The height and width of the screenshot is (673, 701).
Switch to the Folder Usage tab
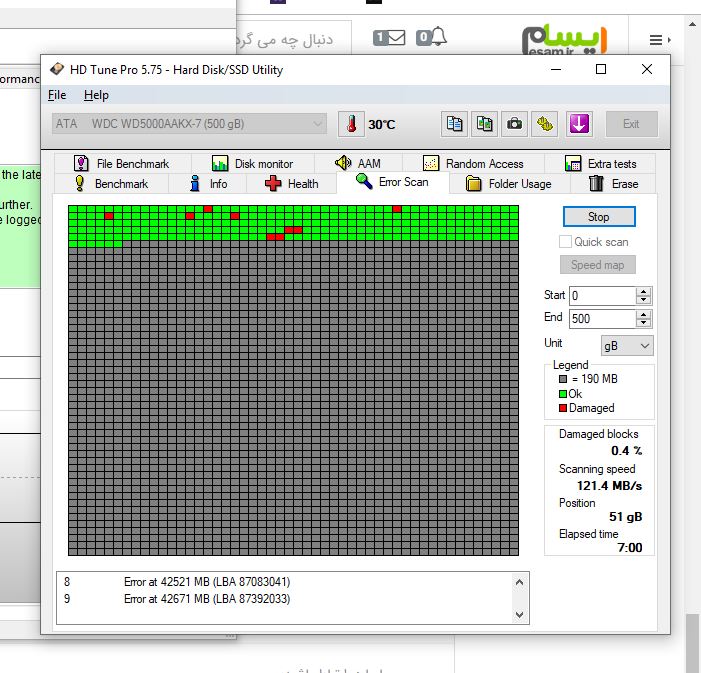click(510, 184)
